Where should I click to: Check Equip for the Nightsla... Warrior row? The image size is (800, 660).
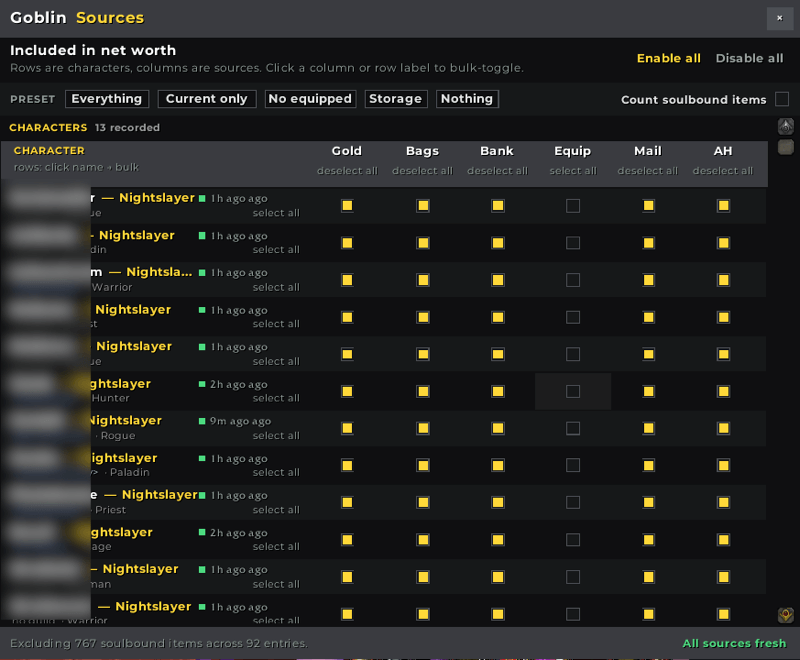point(573,280)
